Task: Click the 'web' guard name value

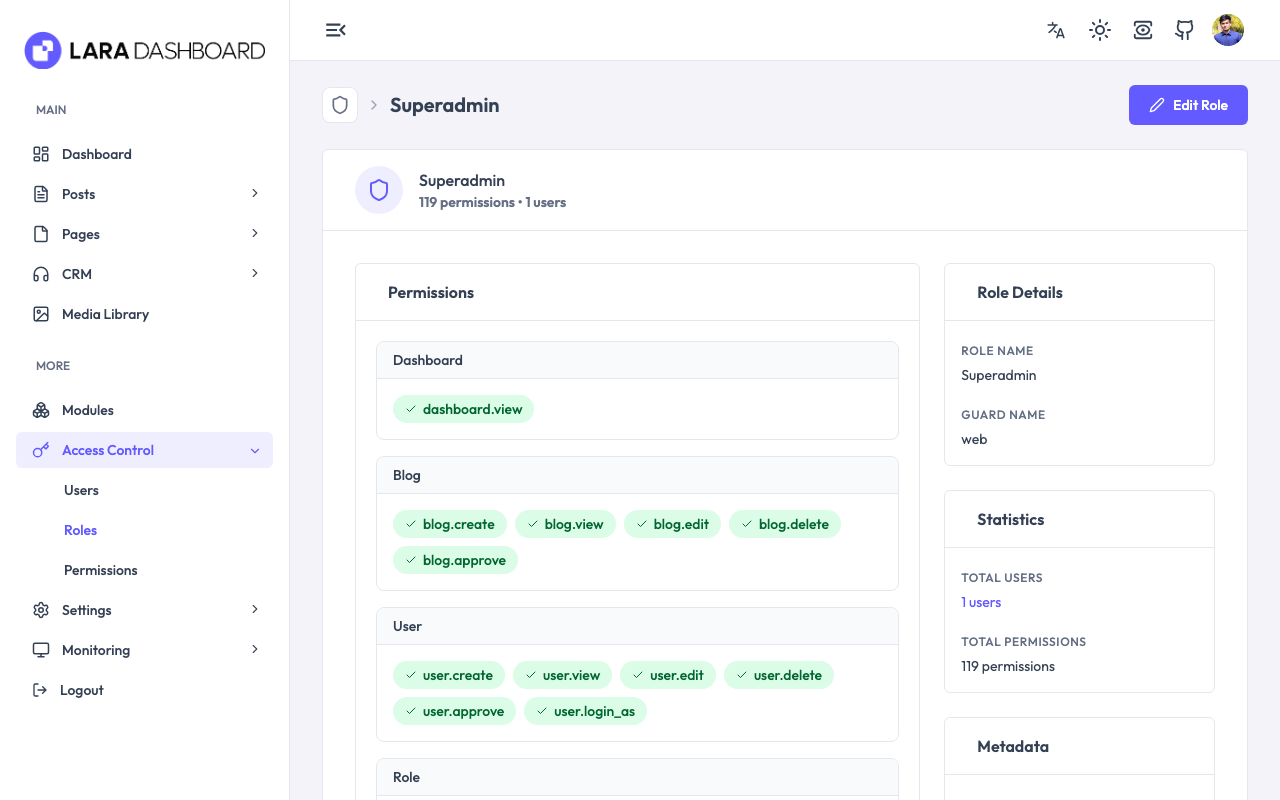Action: [x=974, y=439]
